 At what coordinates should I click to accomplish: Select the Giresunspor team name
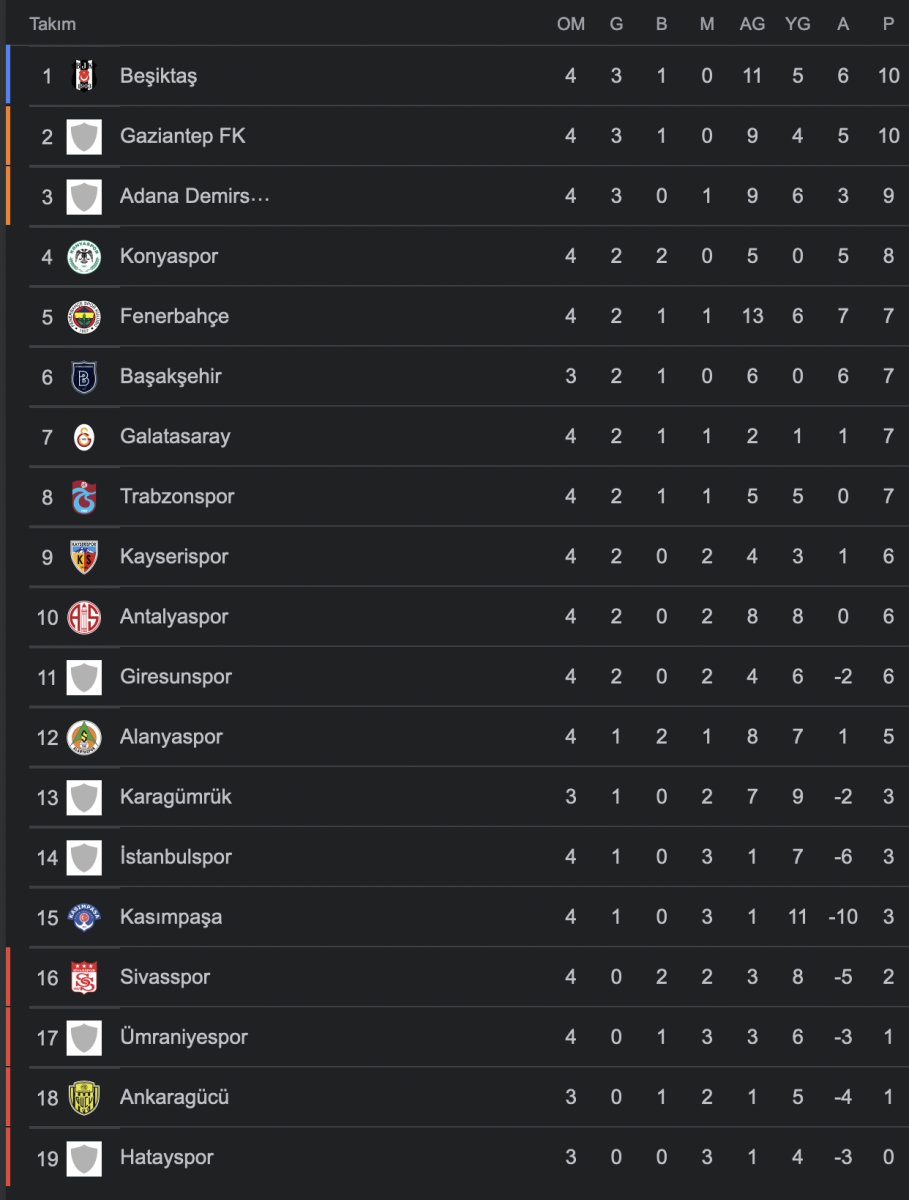coord(176,677)
